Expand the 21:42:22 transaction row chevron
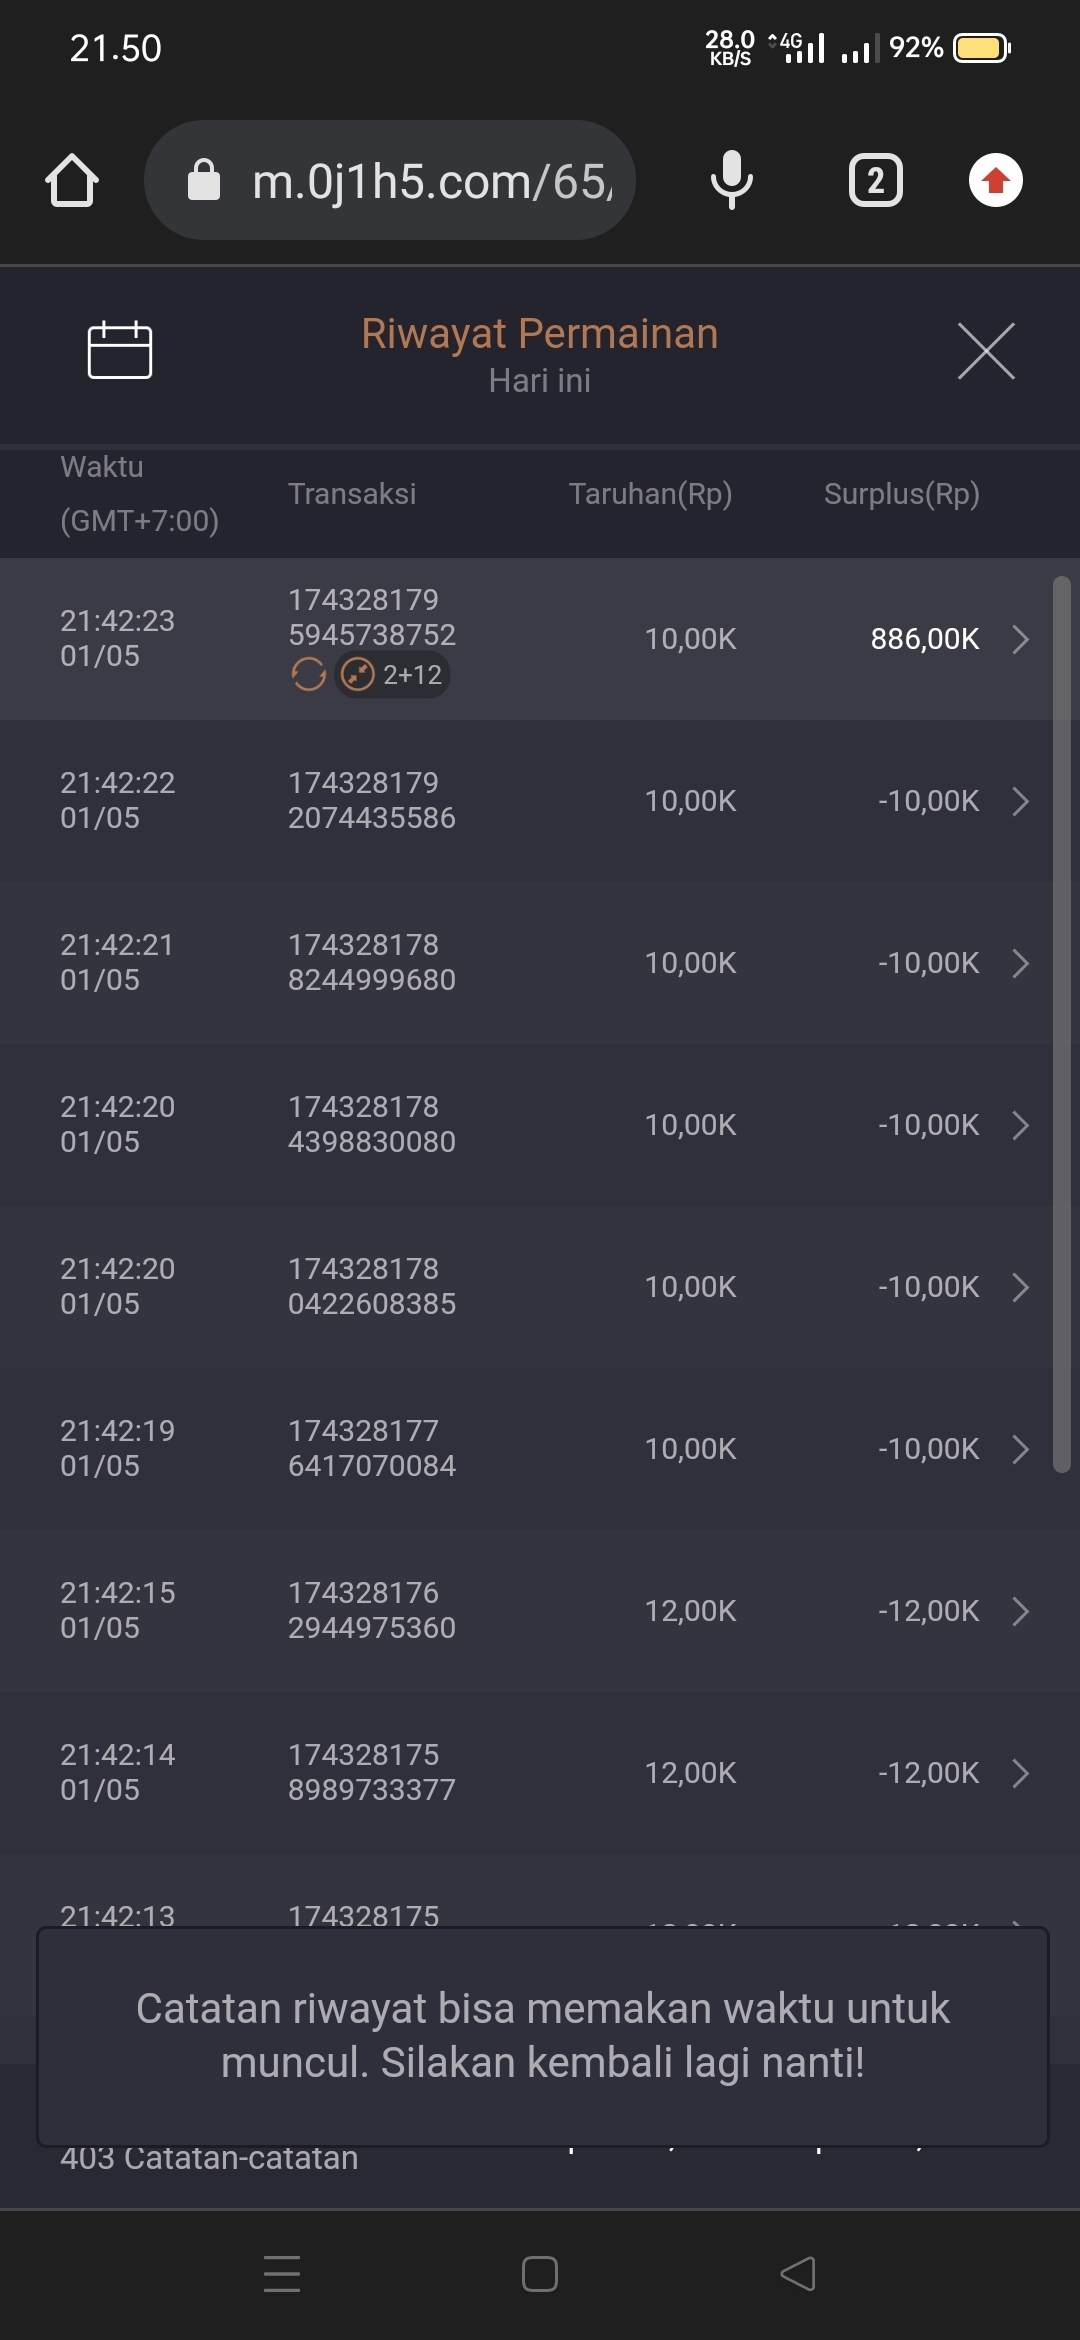This screenshot has height=2340, width=1080. 1020,801
